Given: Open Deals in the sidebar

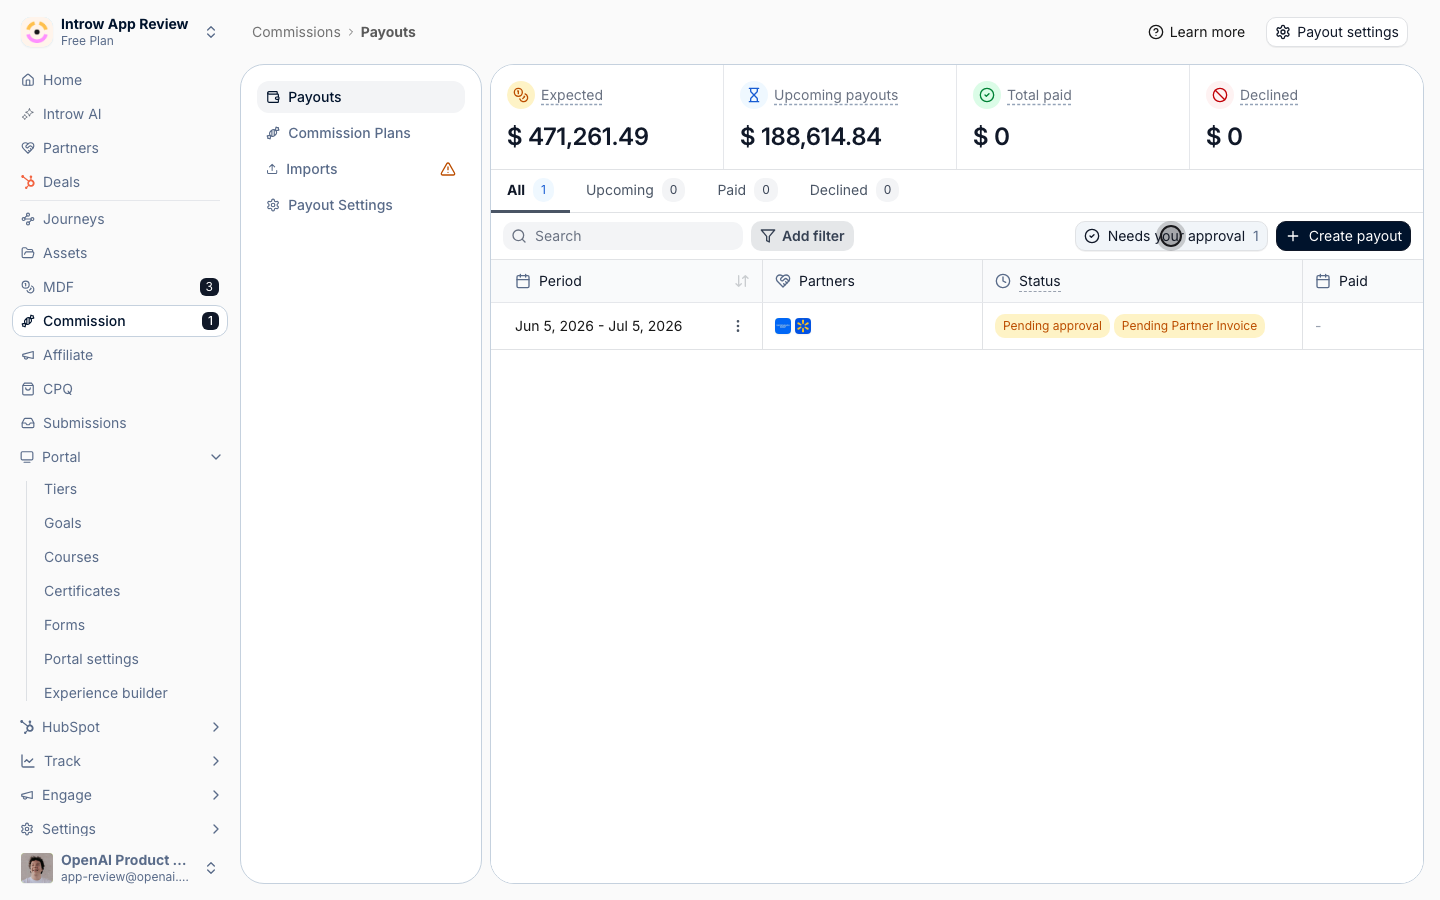Looking at the screenshot, I should 120,182.
